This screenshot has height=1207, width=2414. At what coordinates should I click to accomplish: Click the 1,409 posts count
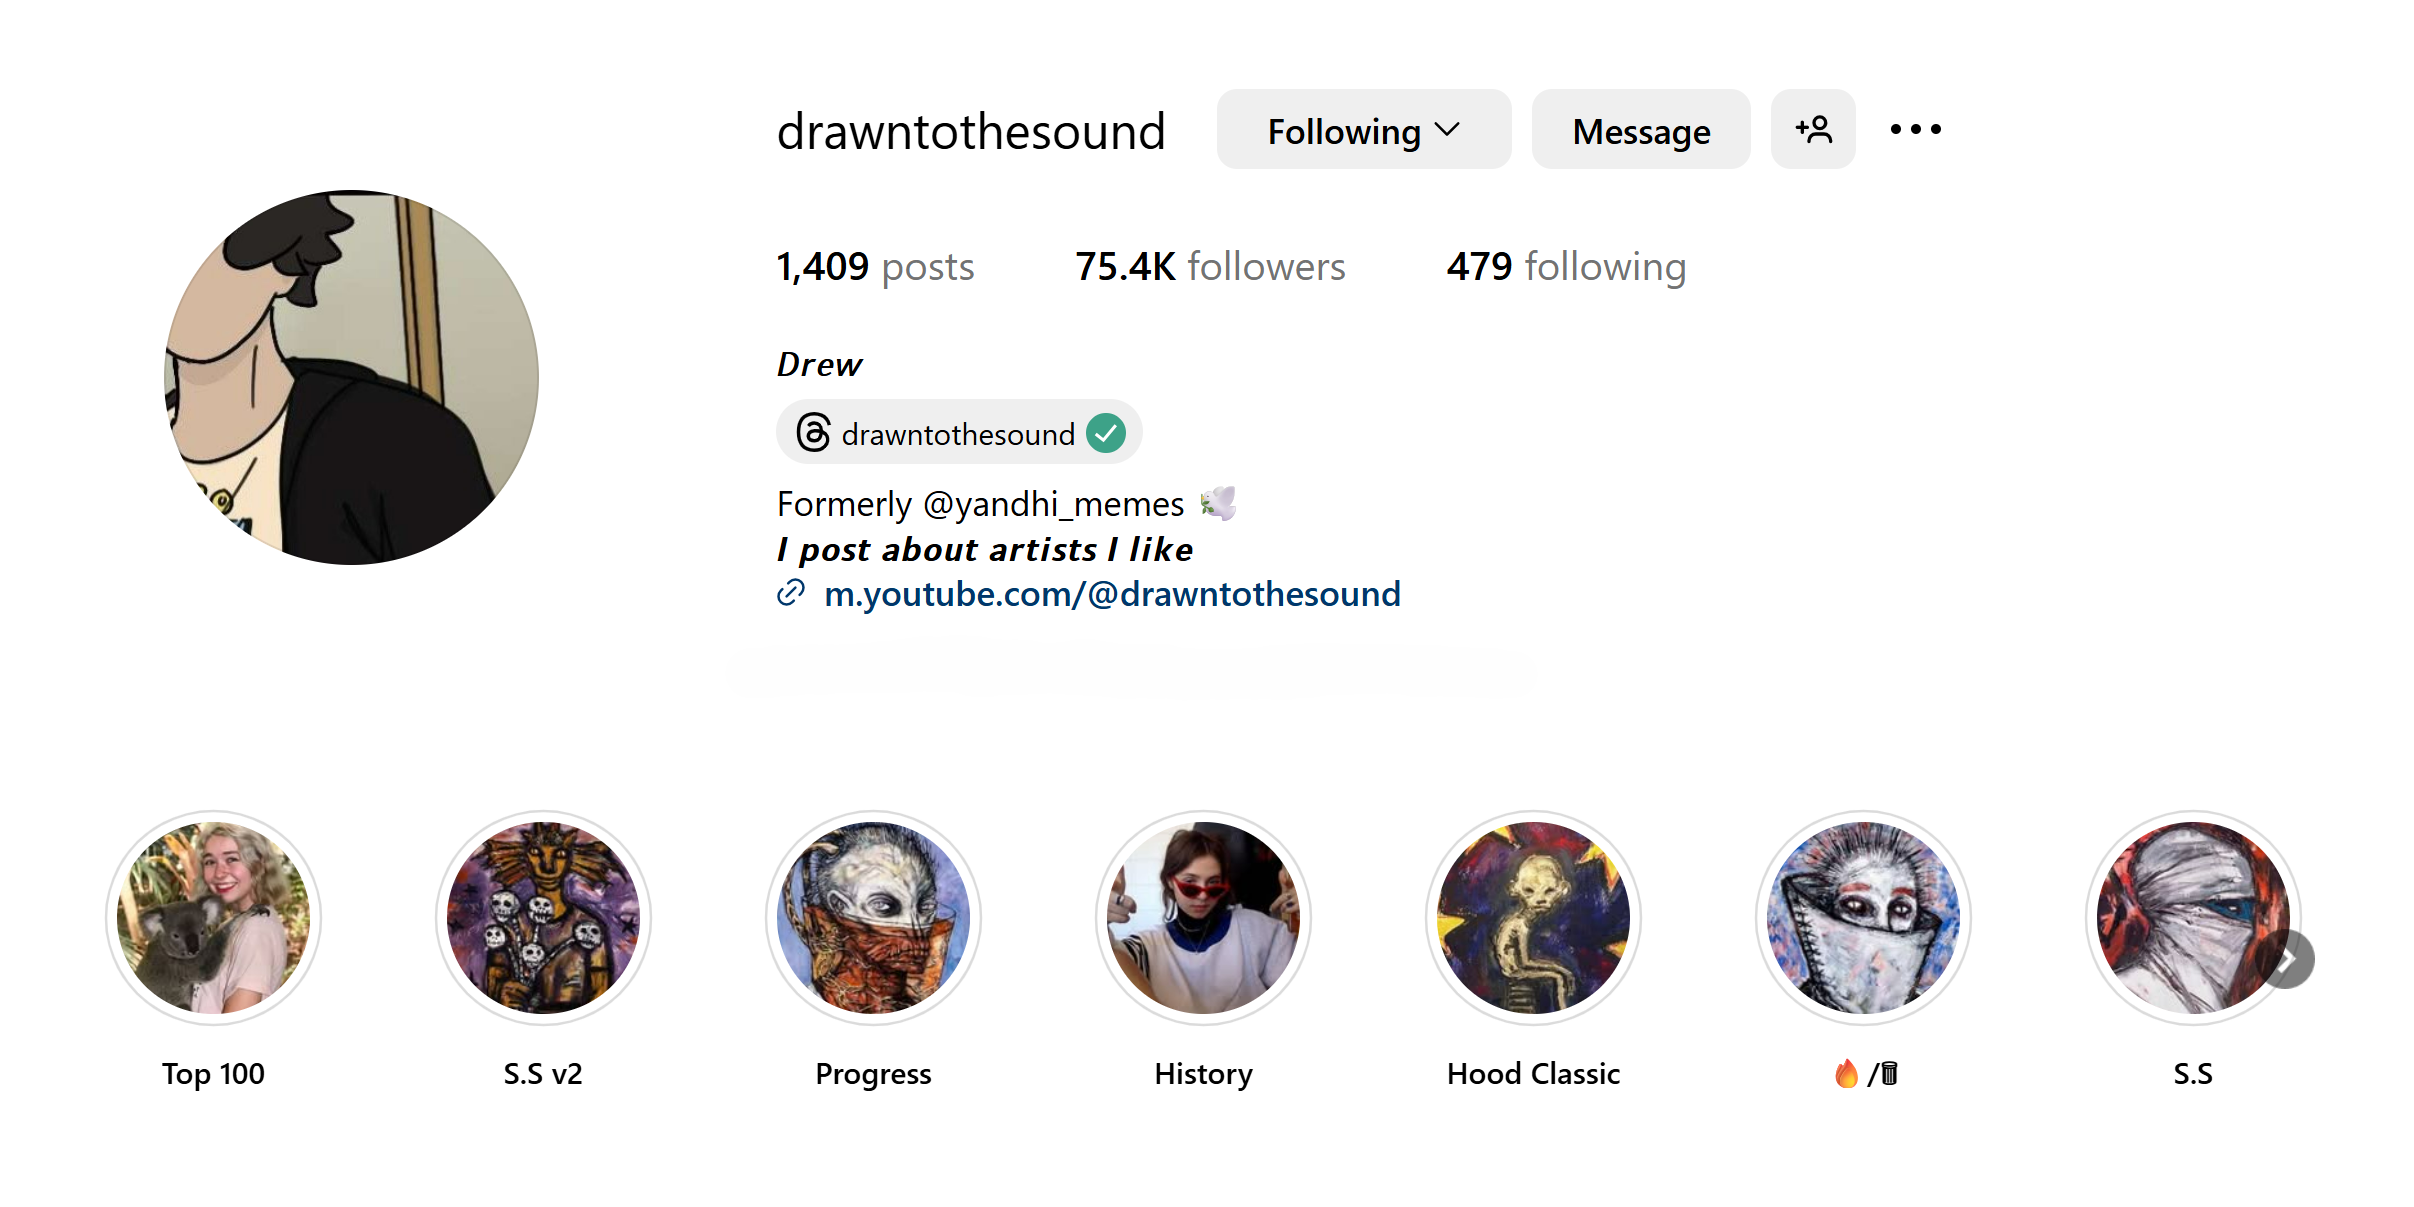coord(875,267)
